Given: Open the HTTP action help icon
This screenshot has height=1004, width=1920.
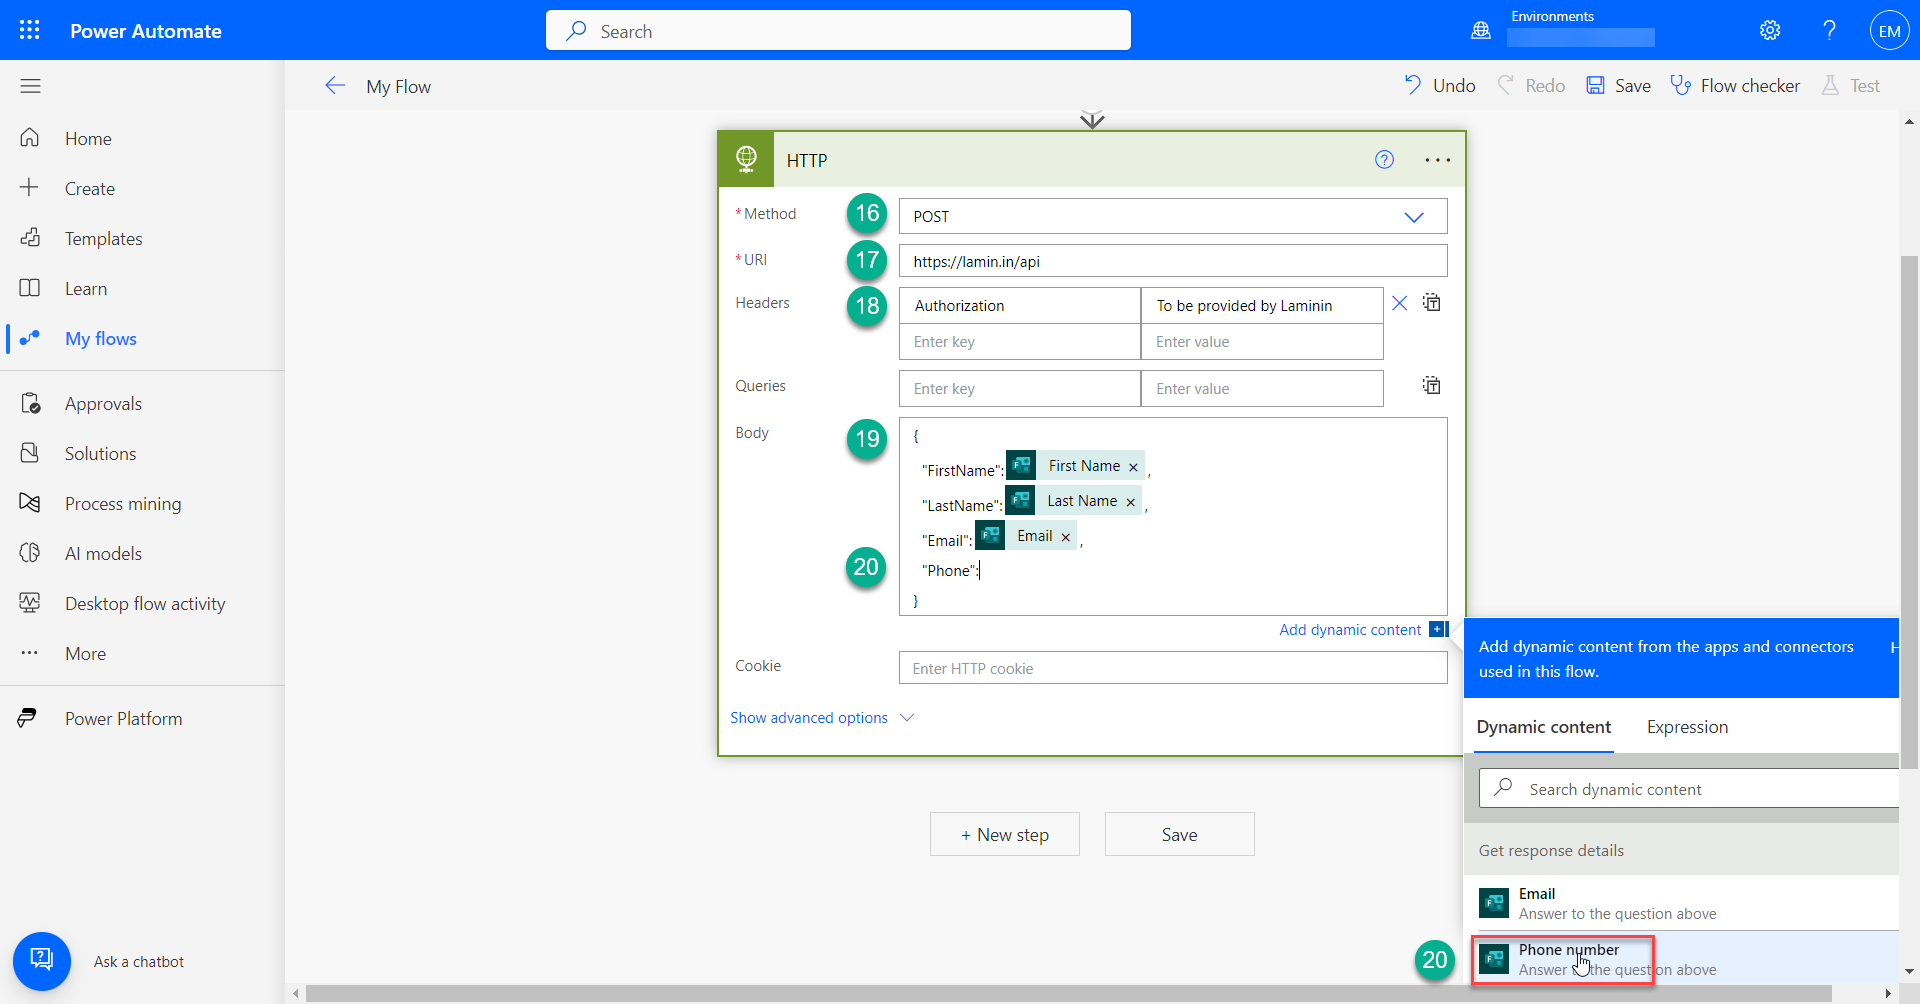Looking at the screenshot, I should tap(1384, 160).
